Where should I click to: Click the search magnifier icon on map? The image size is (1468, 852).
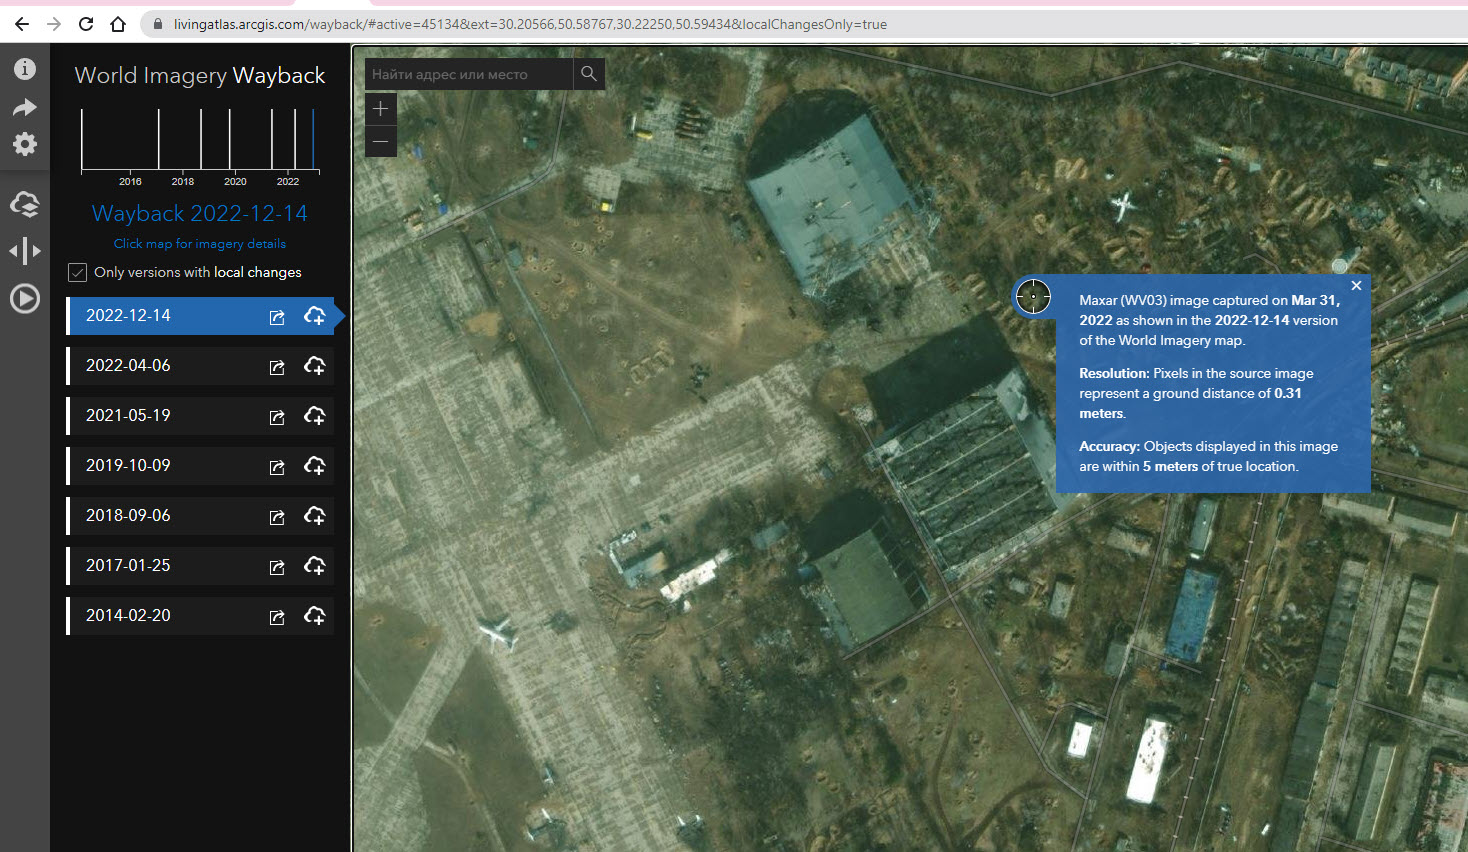tap(589, 74)
